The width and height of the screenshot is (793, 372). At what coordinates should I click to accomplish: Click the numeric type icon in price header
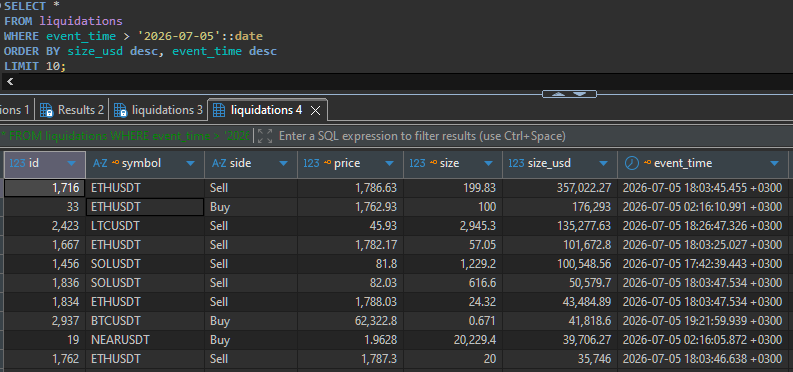click(x=311, y=163)
